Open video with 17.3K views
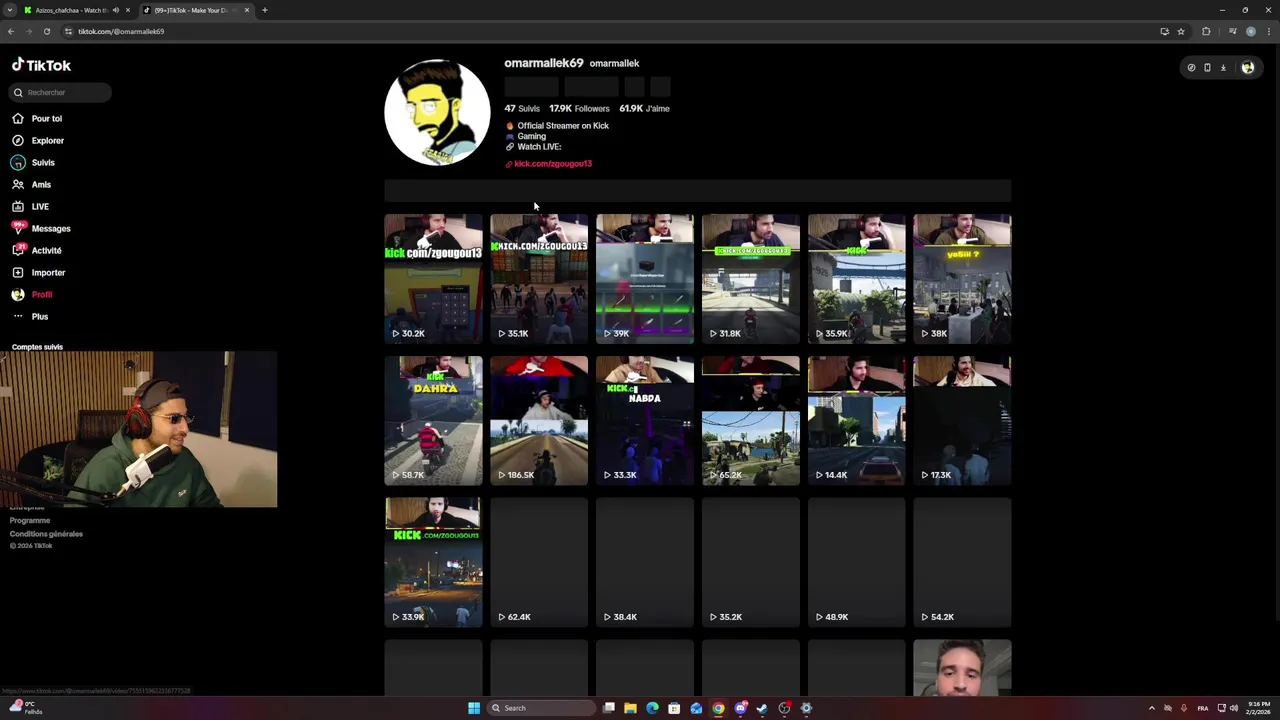The width and height of the screenshot is (1280, 720). pos(962,421)
